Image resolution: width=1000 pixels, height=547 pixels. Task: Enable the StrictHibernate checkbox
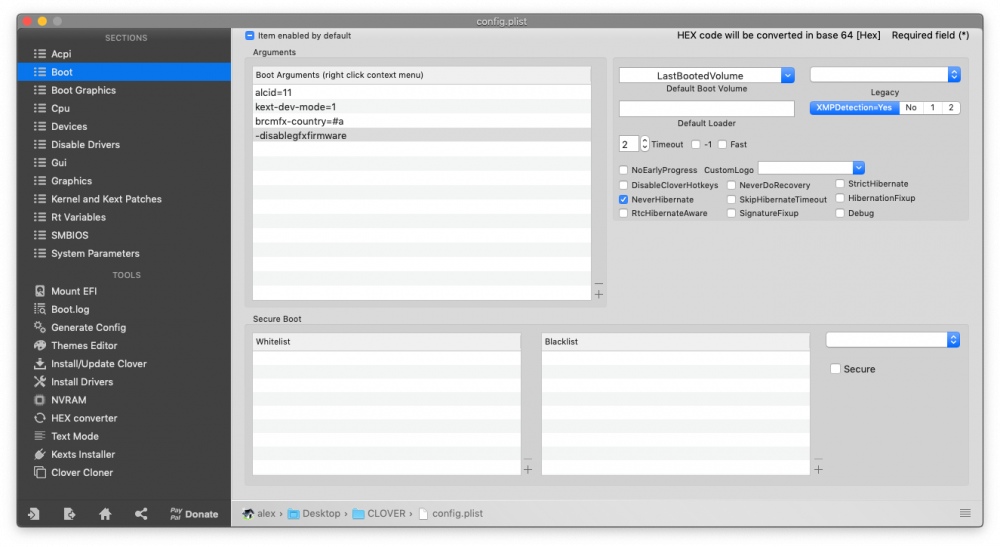coord(841,184)
